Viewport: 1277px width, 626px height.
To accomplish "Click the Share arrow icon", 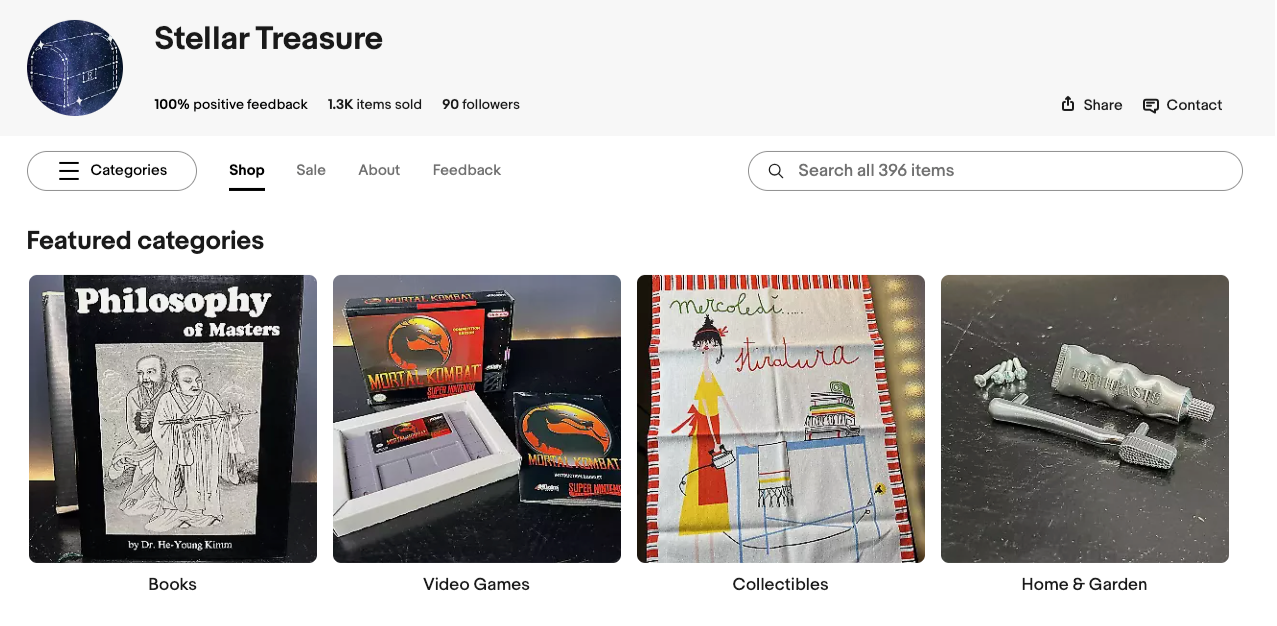I will coord(1068,104).
